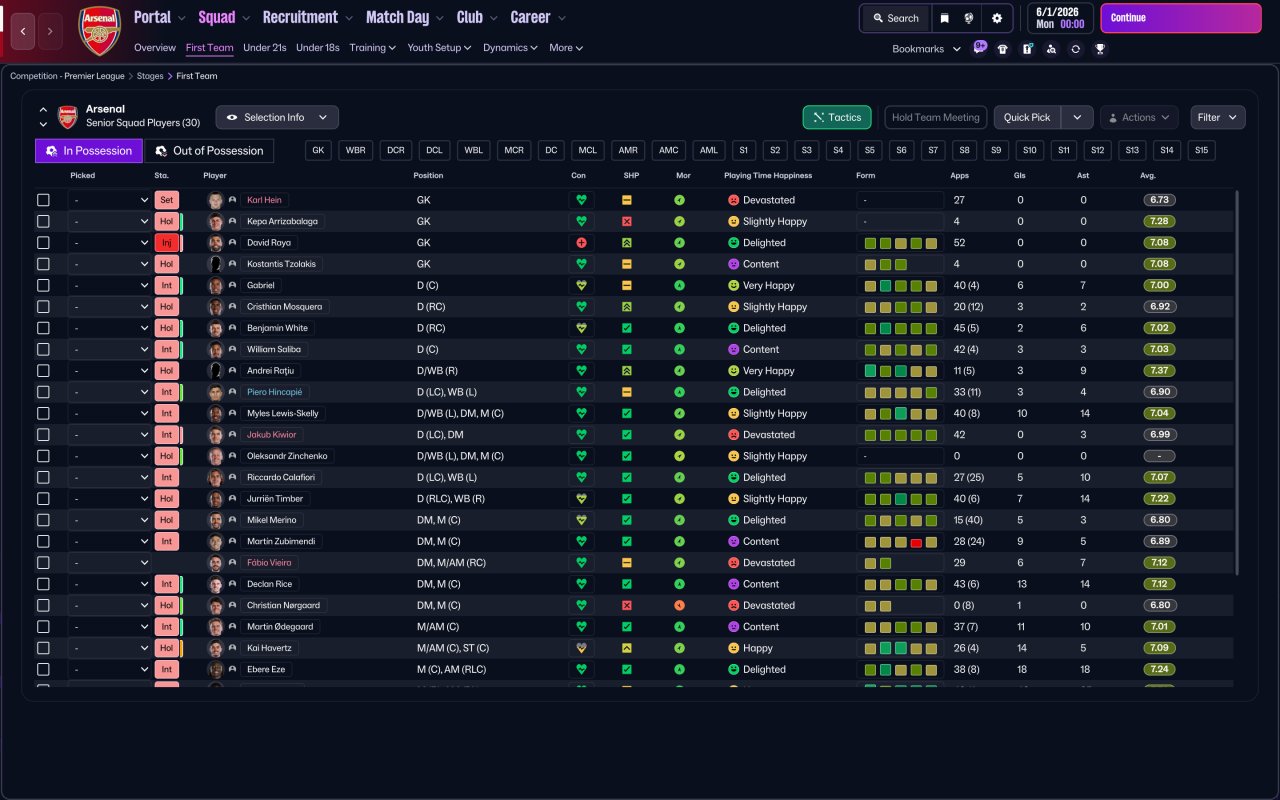This screenshot has height=800, width=1280.
Task: Open the Filter dropdown
Action: (x=1218, y=117)
